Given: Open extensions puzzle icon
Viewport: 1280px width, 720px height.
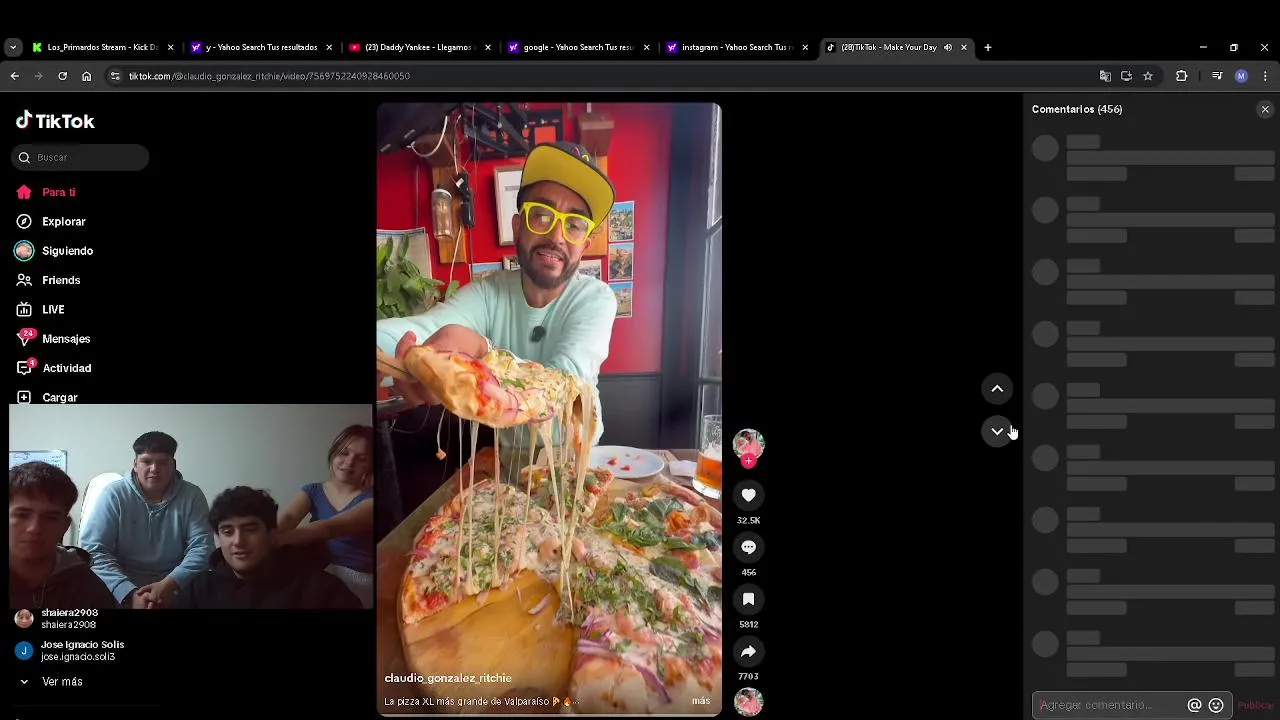Looking at the screenshot, I should 1181,76.
